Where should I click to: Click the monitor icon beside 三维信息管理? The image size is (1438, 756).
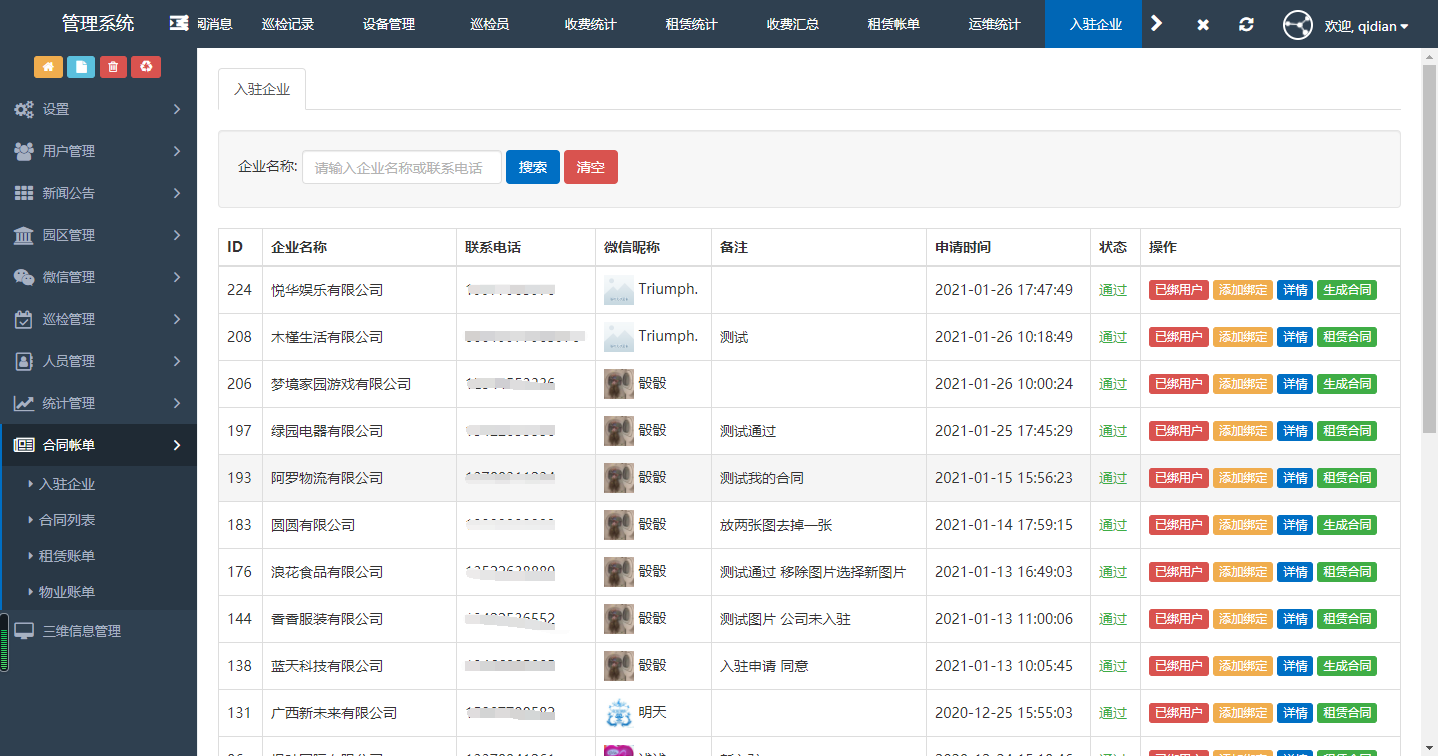[24, 631]
